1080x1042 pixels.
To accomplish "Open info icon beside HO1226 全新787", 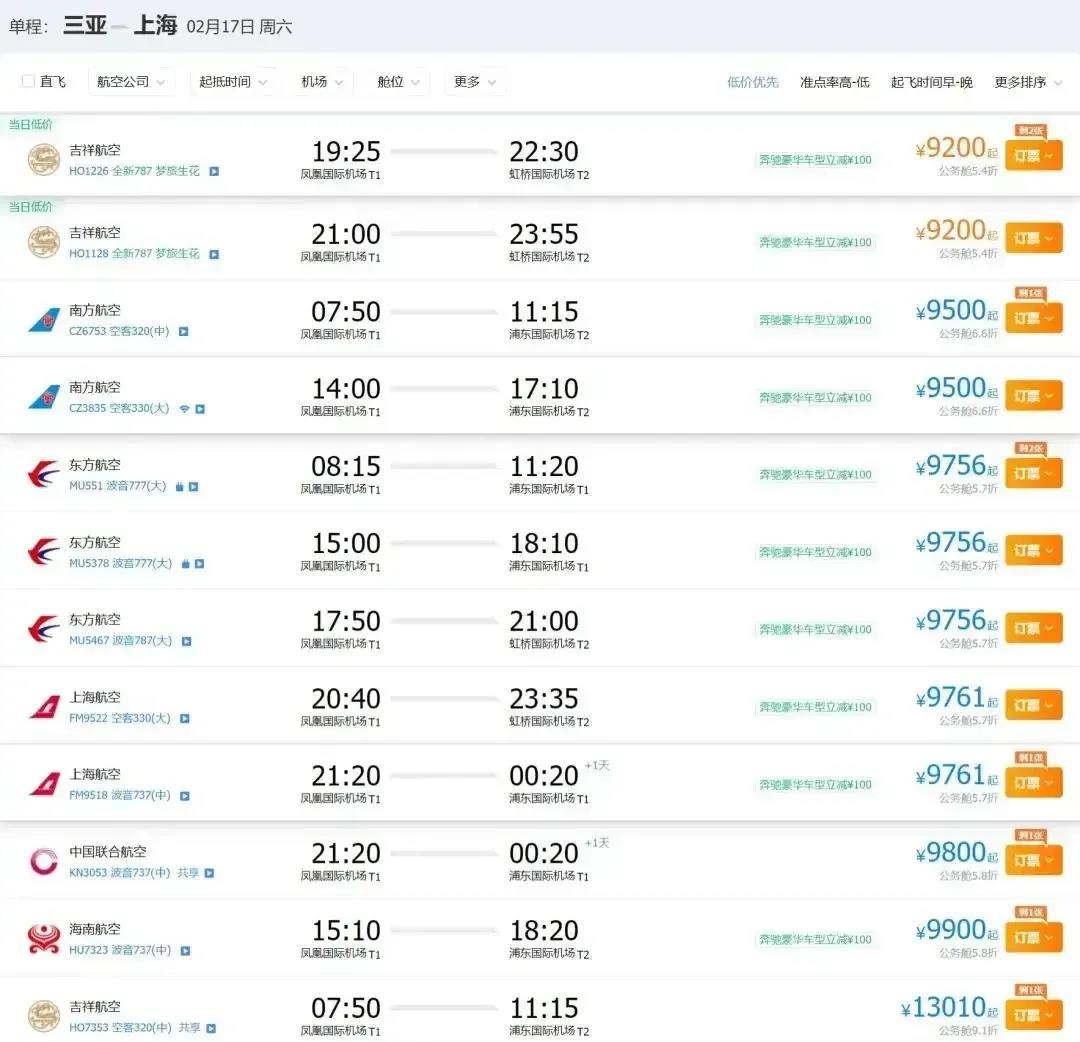I will pyautogui.click(x=214, y=171).
